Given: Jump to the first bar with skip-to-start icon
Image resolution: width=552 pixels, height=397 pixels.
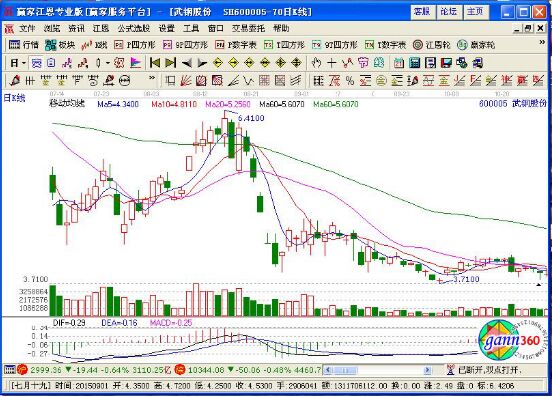Looking at the screenshot, I should [x=155, y=63].
